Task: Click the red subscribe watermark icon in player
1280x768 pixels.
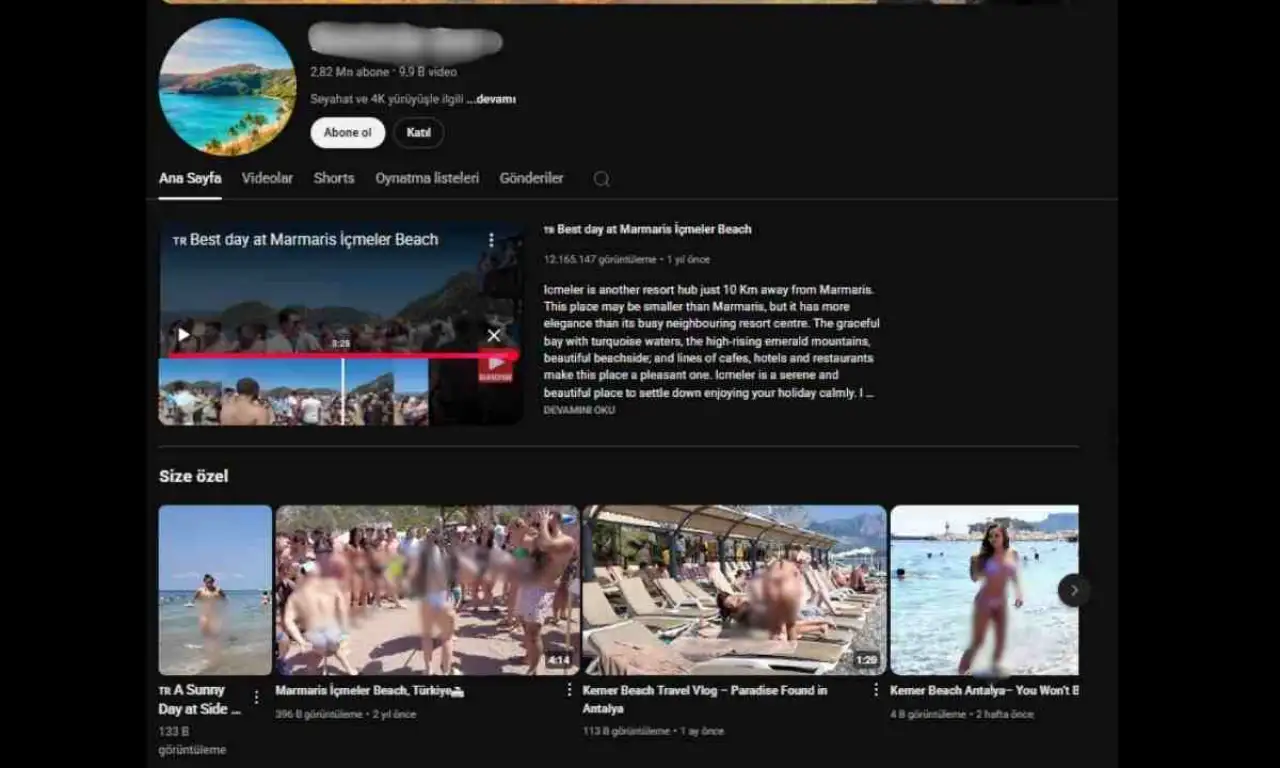Action: (496, 367)
